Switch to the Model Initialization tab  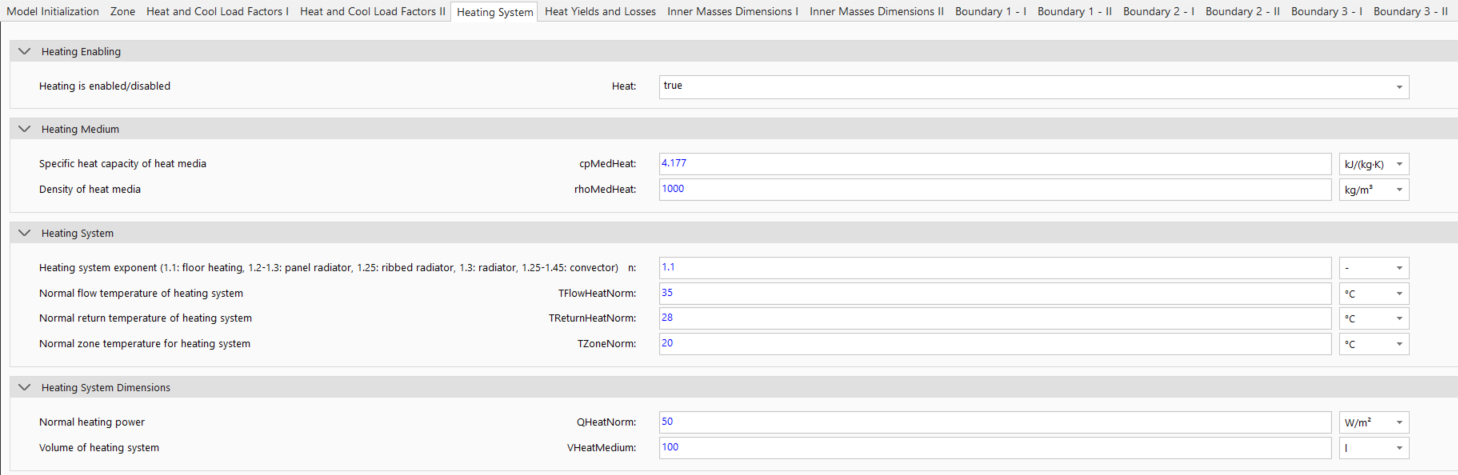[x=53, y=12]
